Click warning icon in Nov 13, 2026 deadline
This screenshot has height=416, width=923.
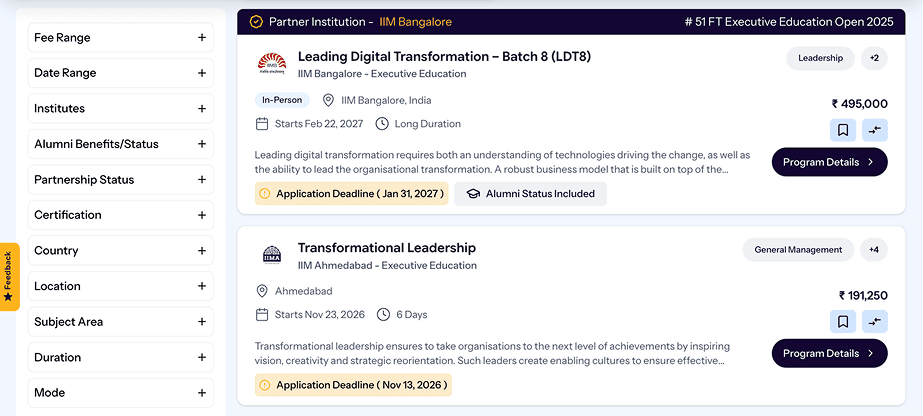tap(264, 385)
